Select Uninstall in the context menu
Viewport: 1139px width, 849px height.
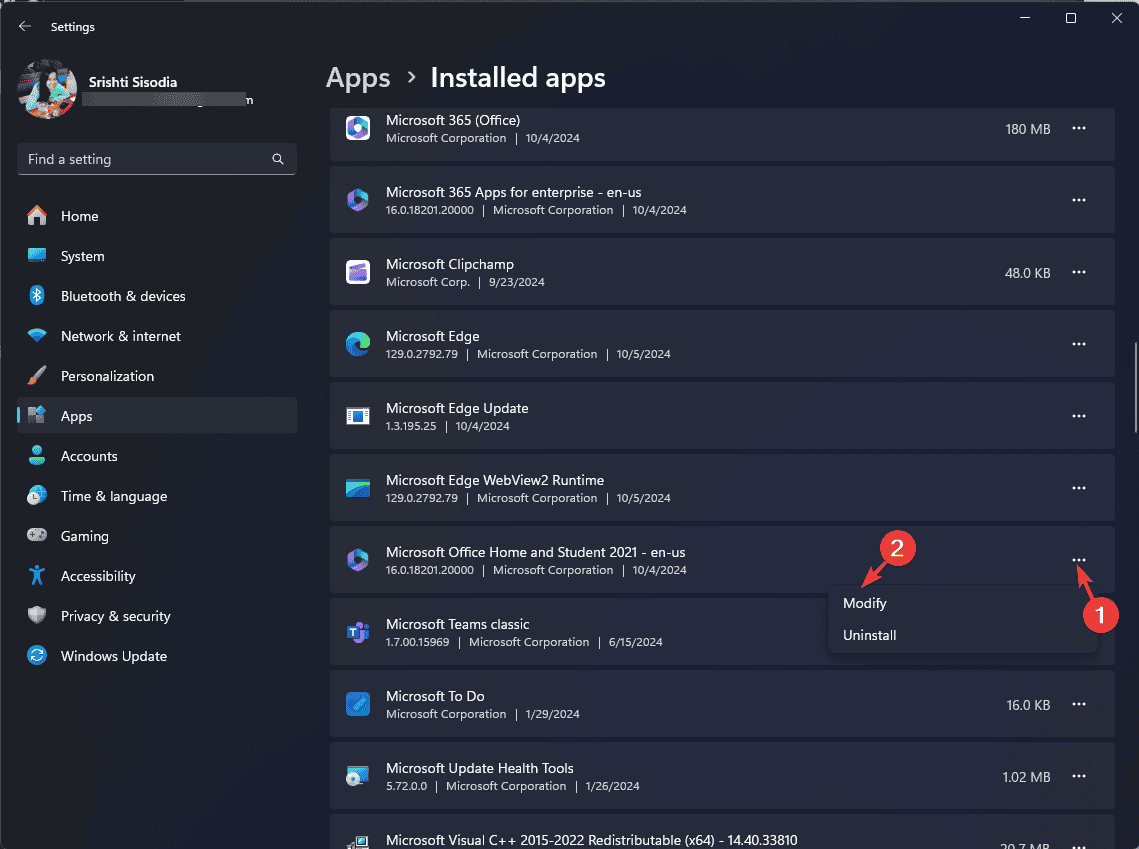click(870, 635)
